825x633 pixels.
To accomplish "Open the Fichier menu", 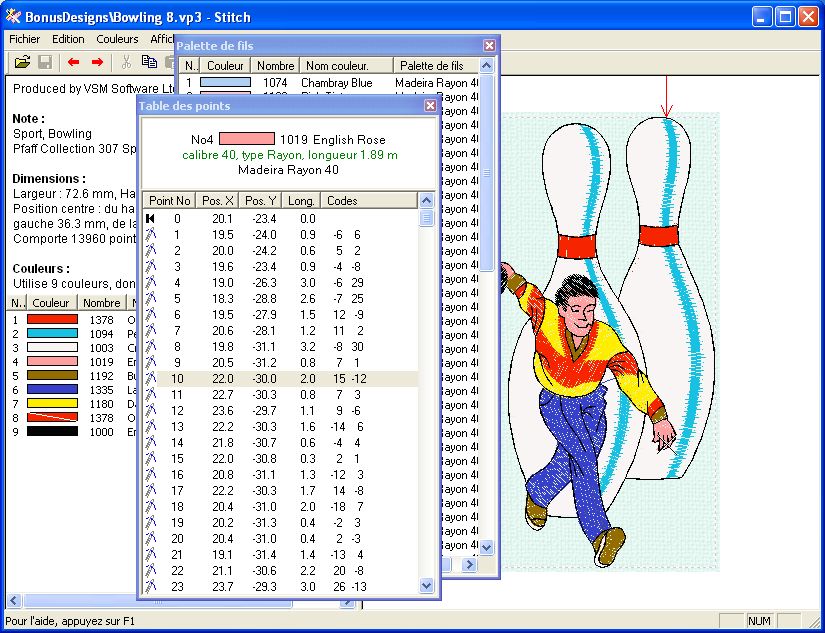I will [x=25, y=39].
